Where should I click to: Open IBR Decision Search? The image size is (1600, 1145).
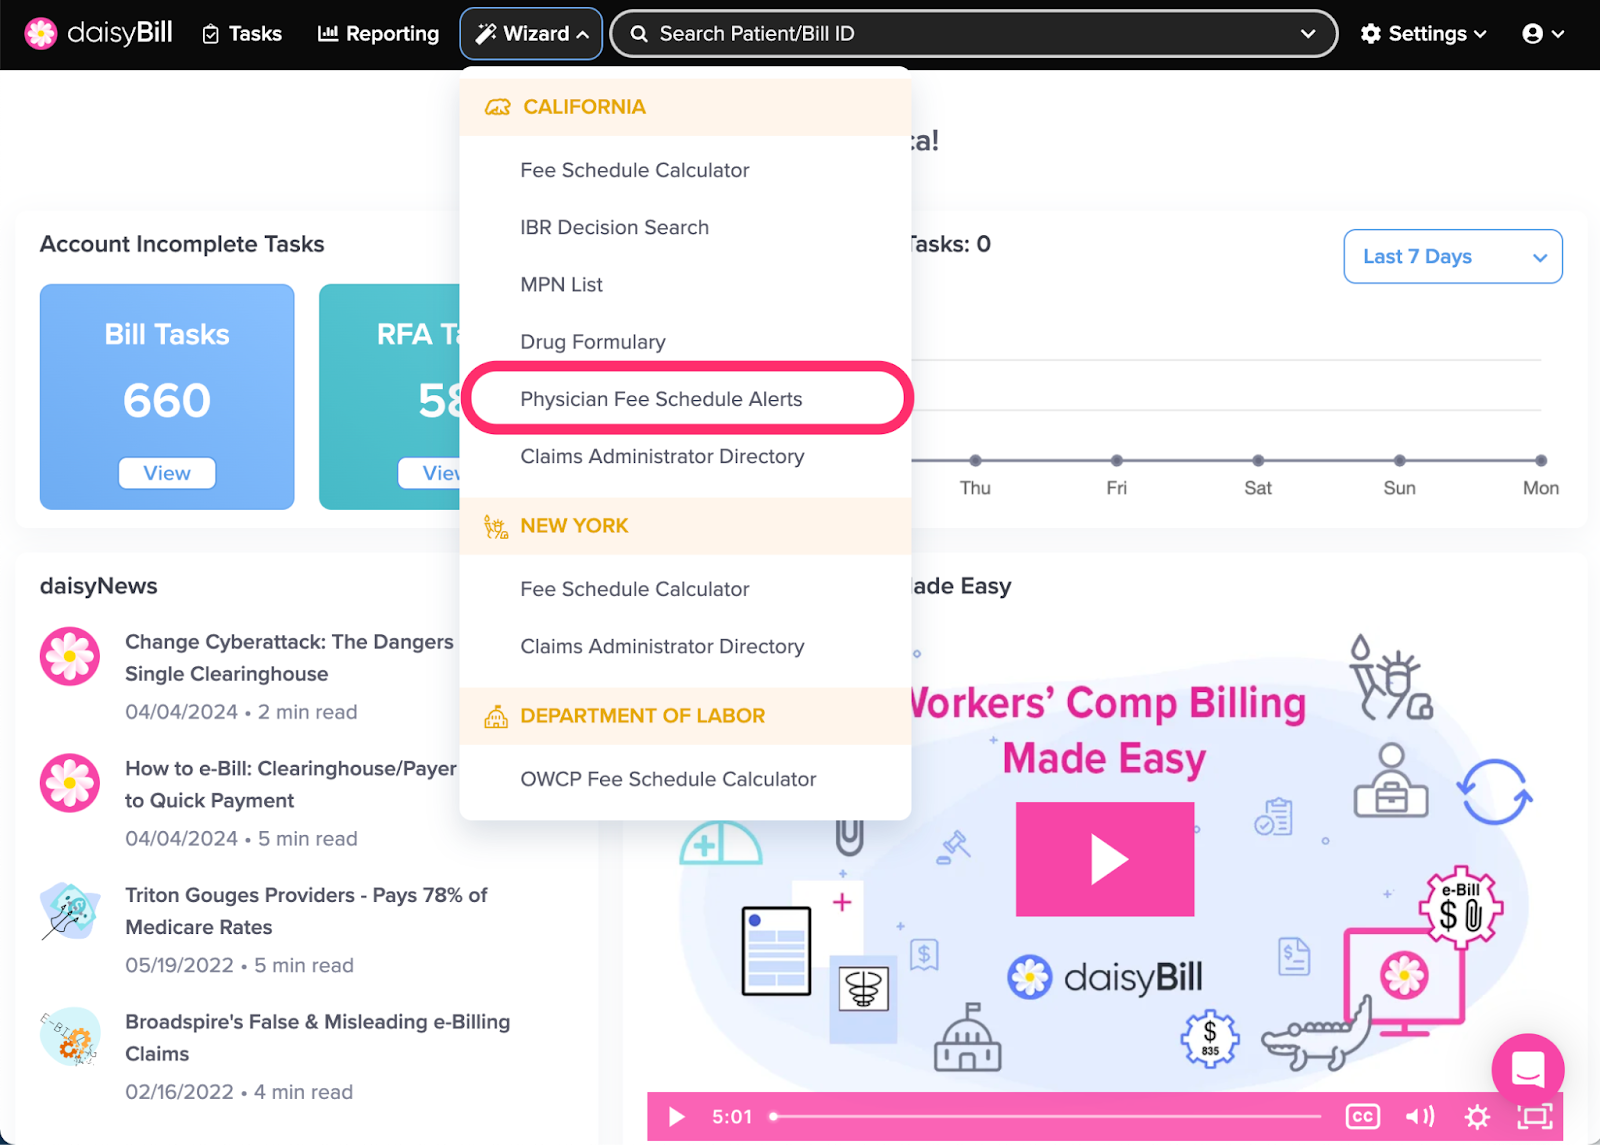pyautogui.click(x=614, y=227)
